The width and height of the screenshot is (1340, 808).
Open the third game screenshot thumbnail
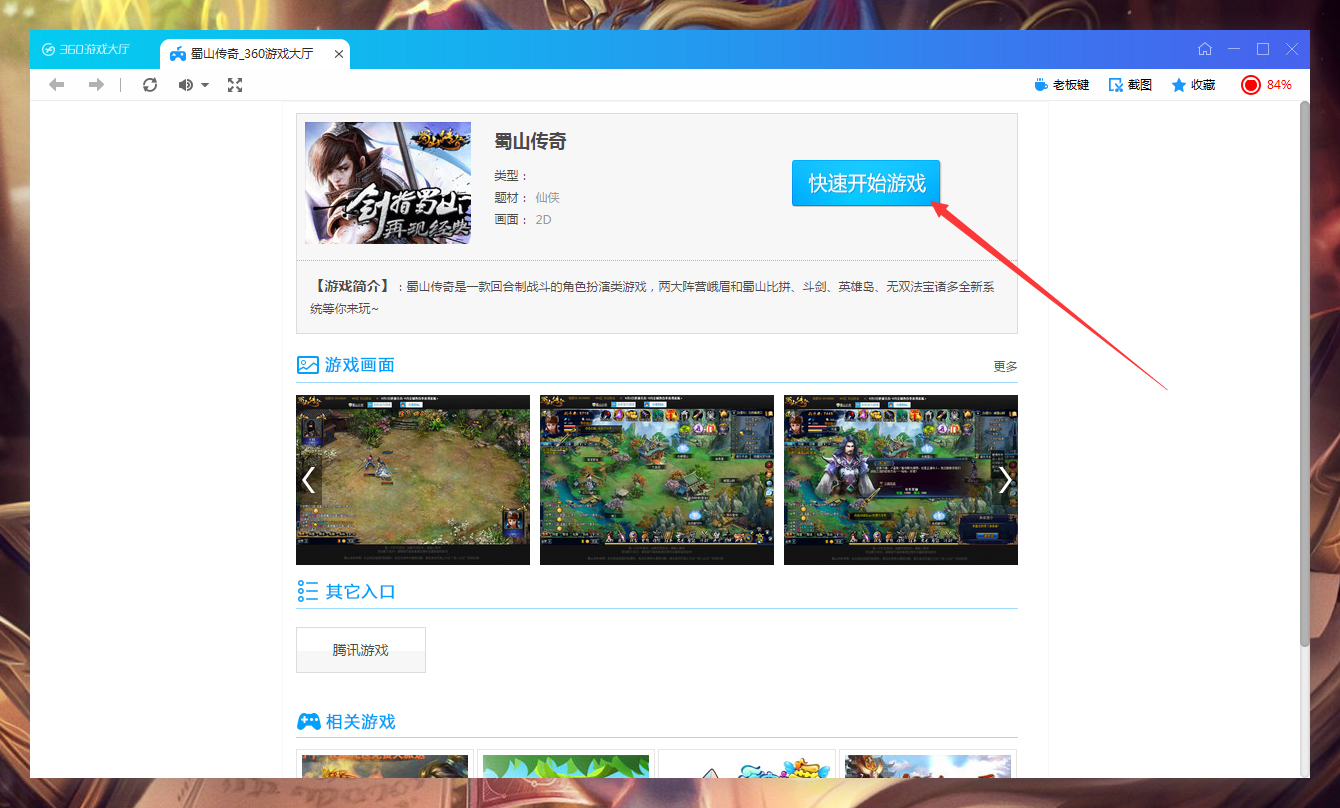901,480
